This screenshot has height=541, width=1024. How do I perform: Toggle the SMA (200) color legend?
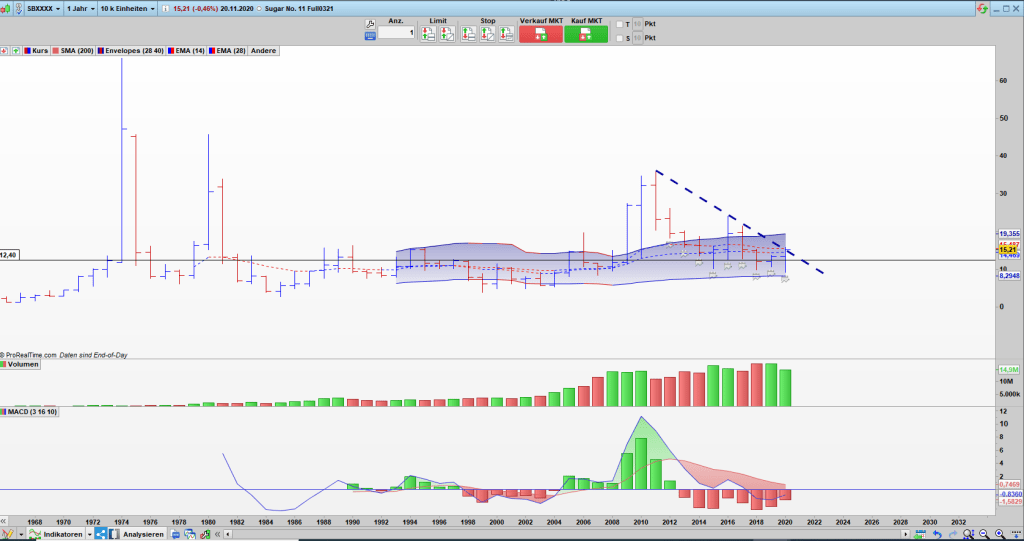(58, 50)
